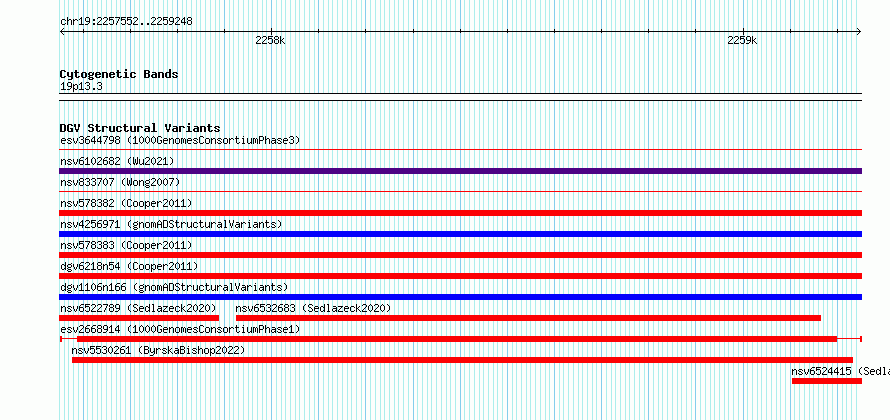
Task: Open the nsv6102682 (Wu2021) label
Action: (117, 161)
